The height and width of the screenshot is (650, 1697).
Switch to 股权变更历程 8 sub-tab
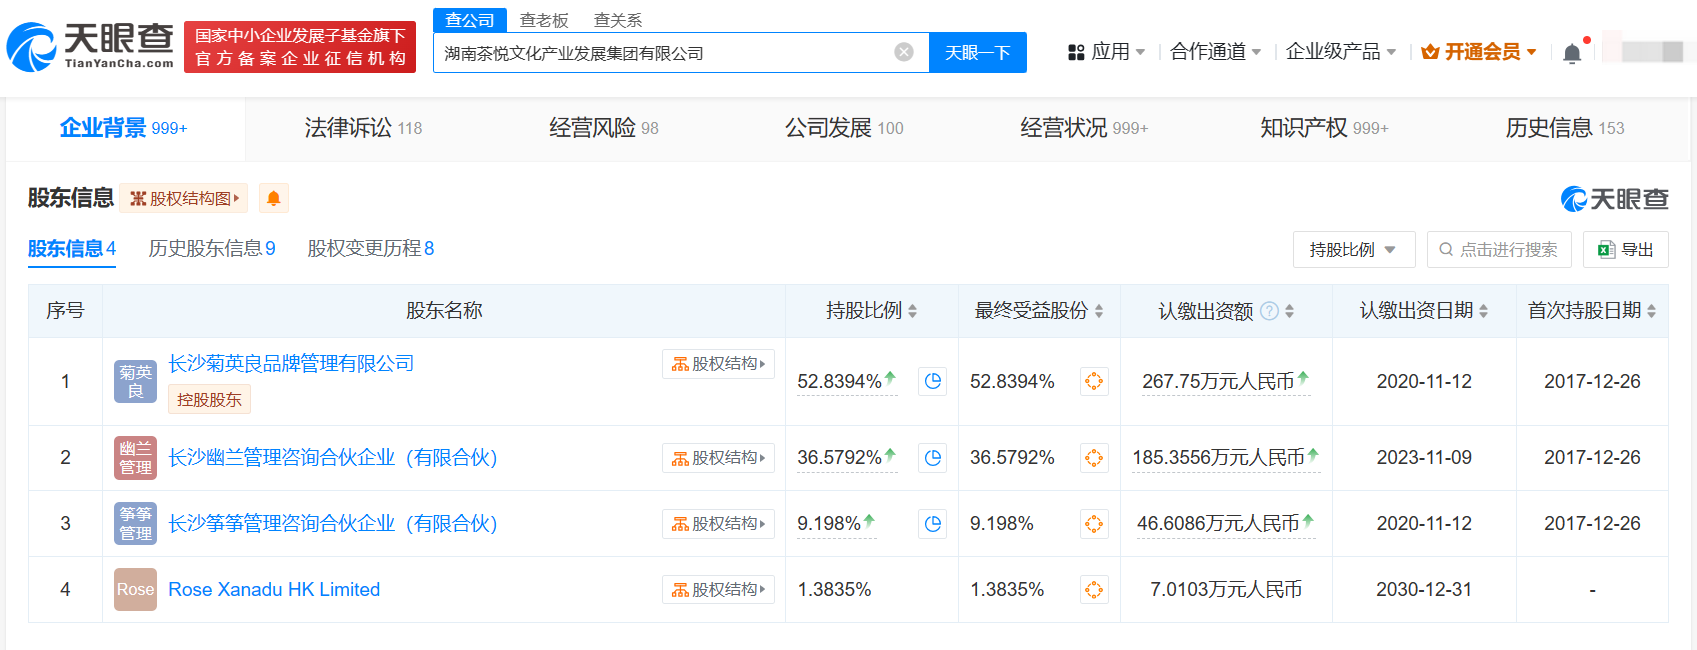tap(371, 249)
